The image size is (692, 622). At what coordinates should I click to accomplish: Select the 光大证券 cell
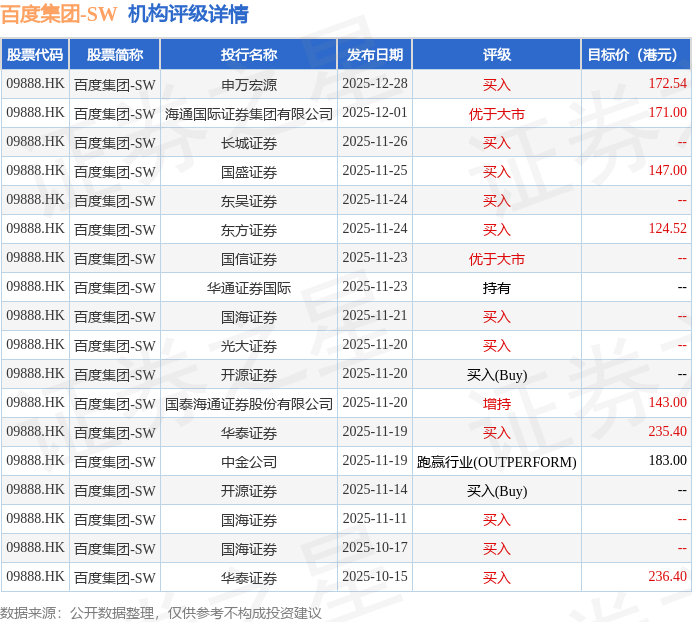[249, 346]
